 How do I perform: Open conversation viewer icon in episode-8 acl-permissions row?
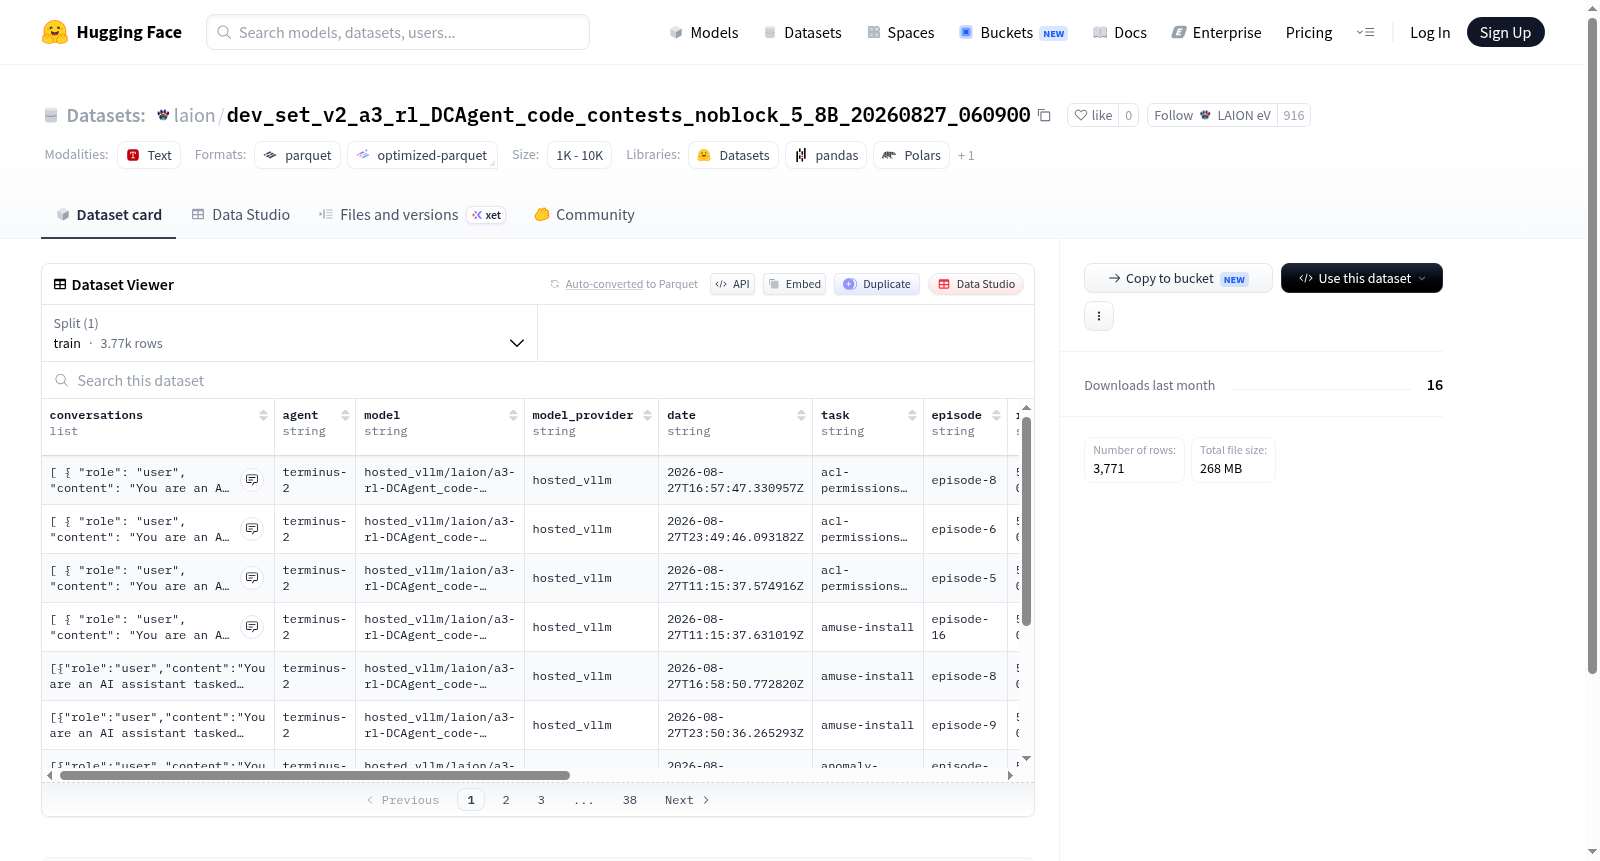252,480
